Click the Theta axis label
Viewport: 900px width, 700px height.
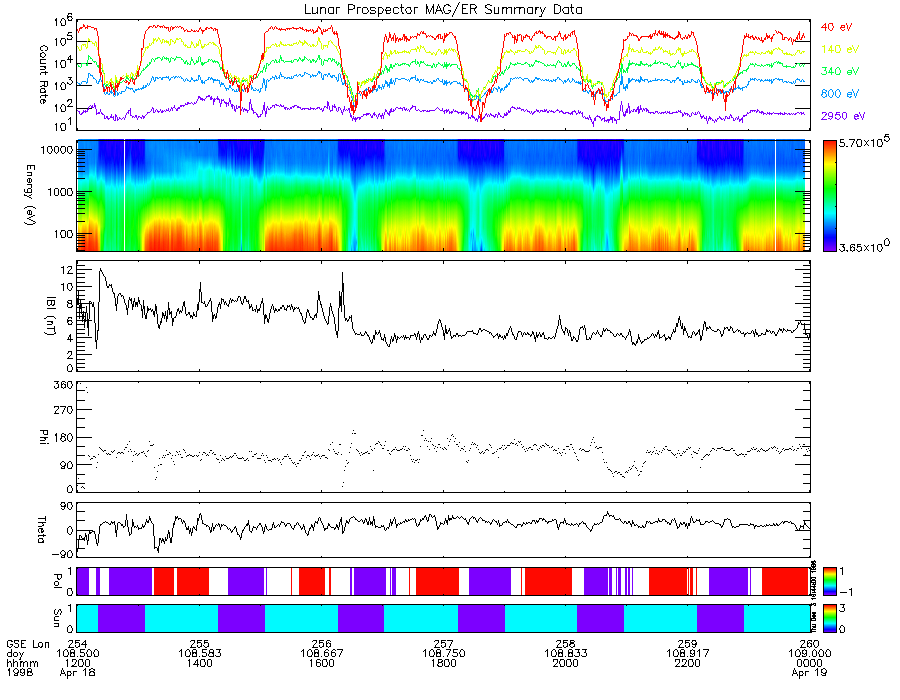(41, 530)
